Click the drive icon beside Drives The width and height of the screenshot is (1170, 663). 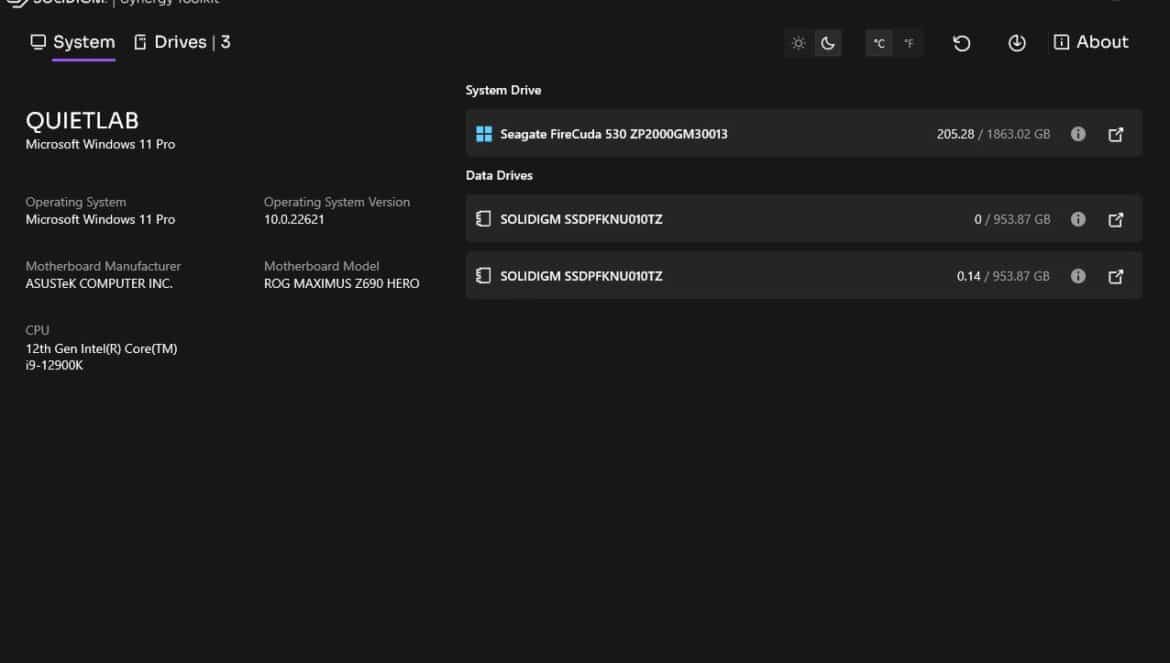point(140,43)
